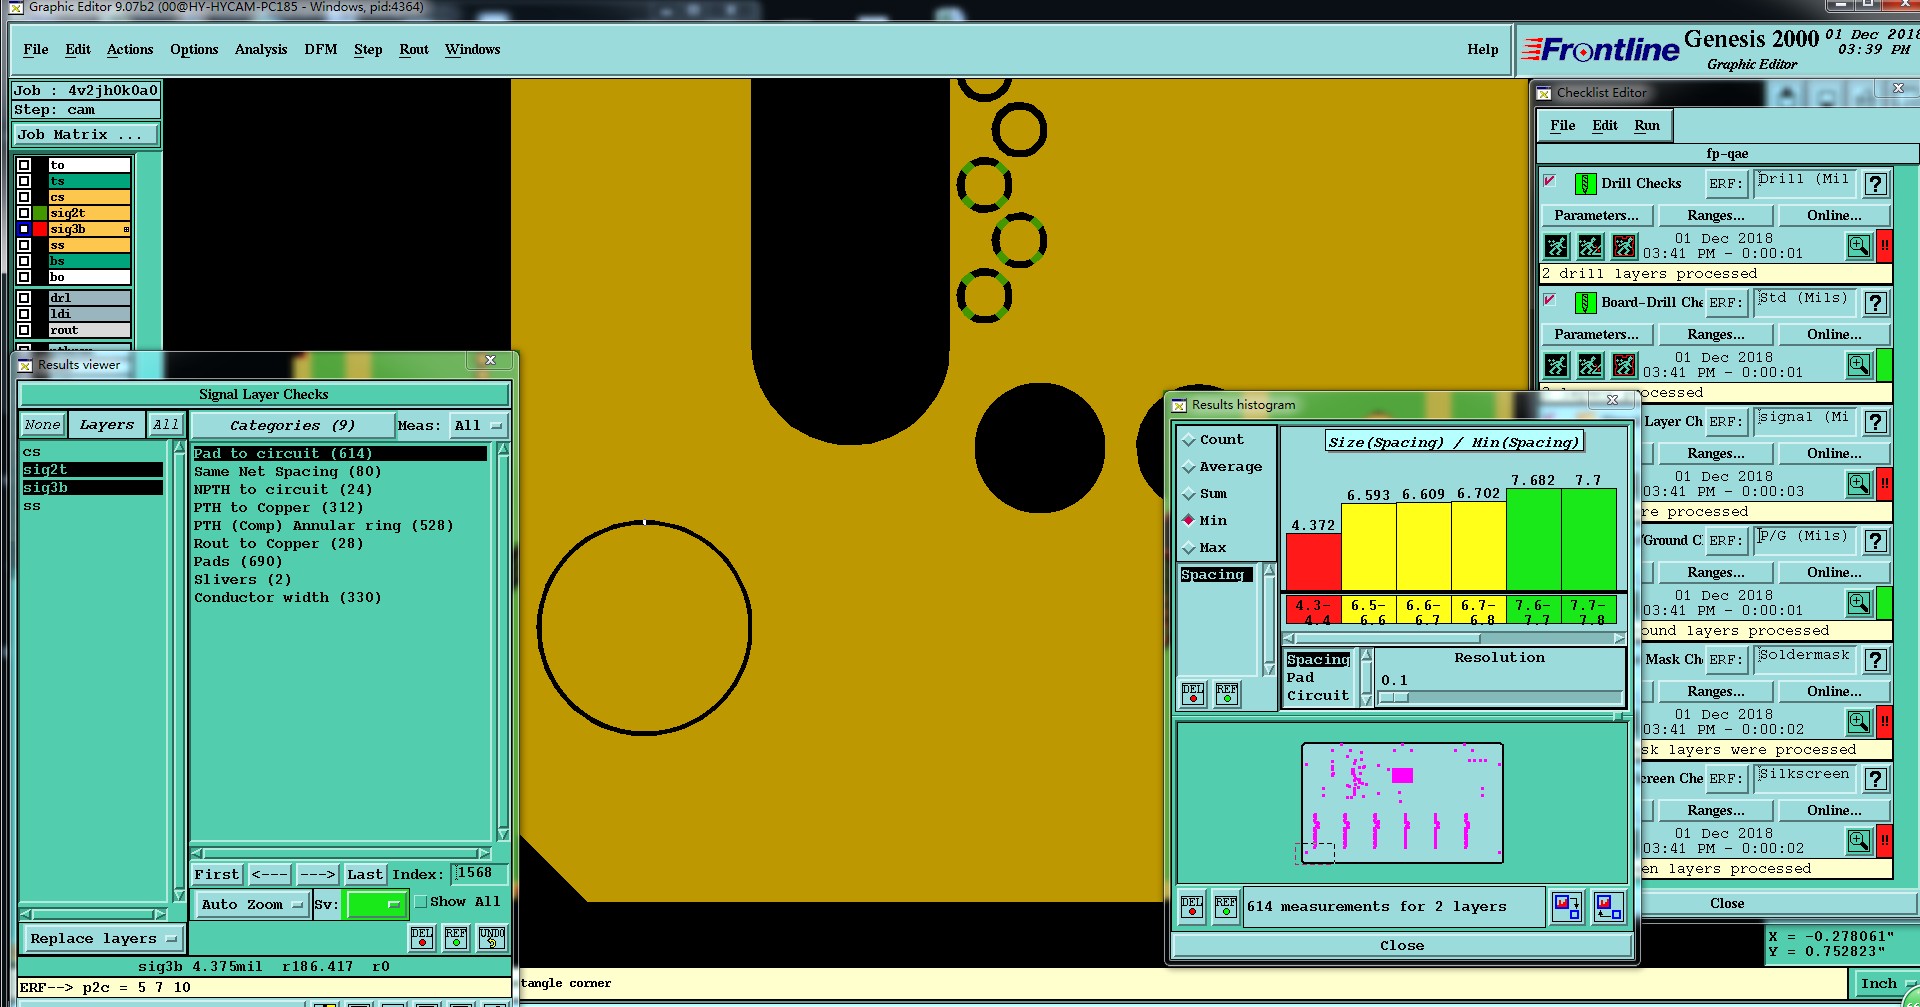
Task: Select Max radio option in histogram
Action: click(1189, 548)
